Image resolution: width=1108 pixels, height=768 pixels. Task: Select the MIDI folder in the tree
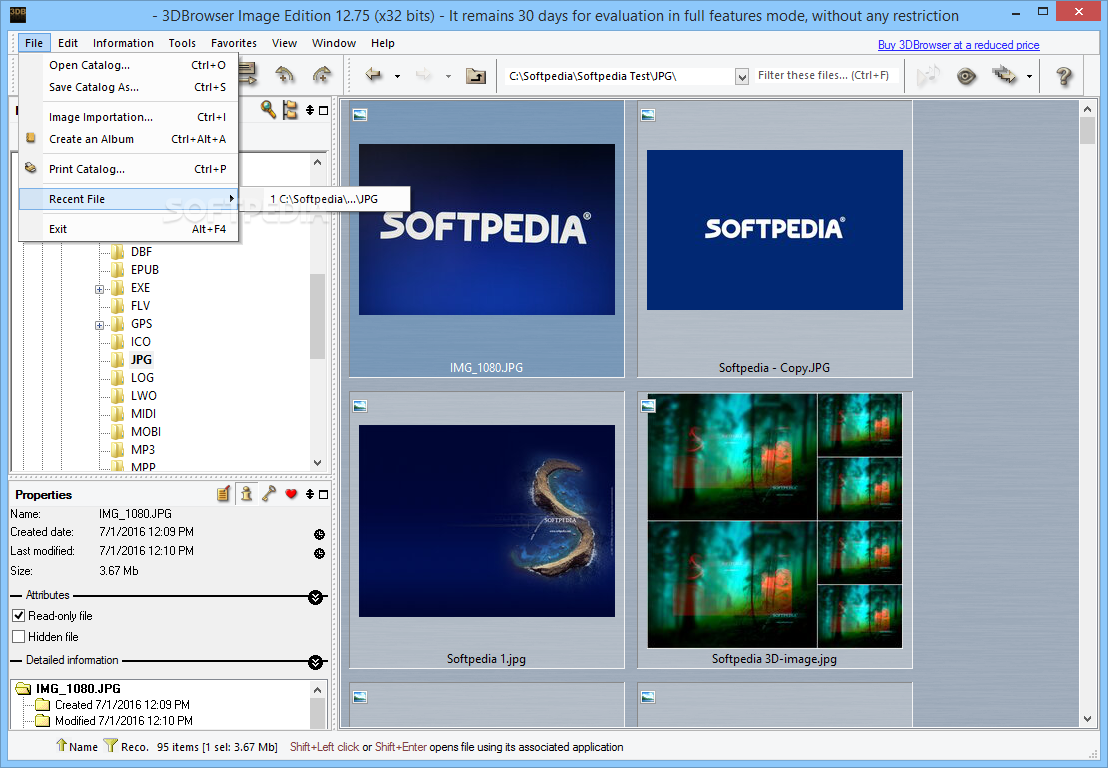pos(143,413)
